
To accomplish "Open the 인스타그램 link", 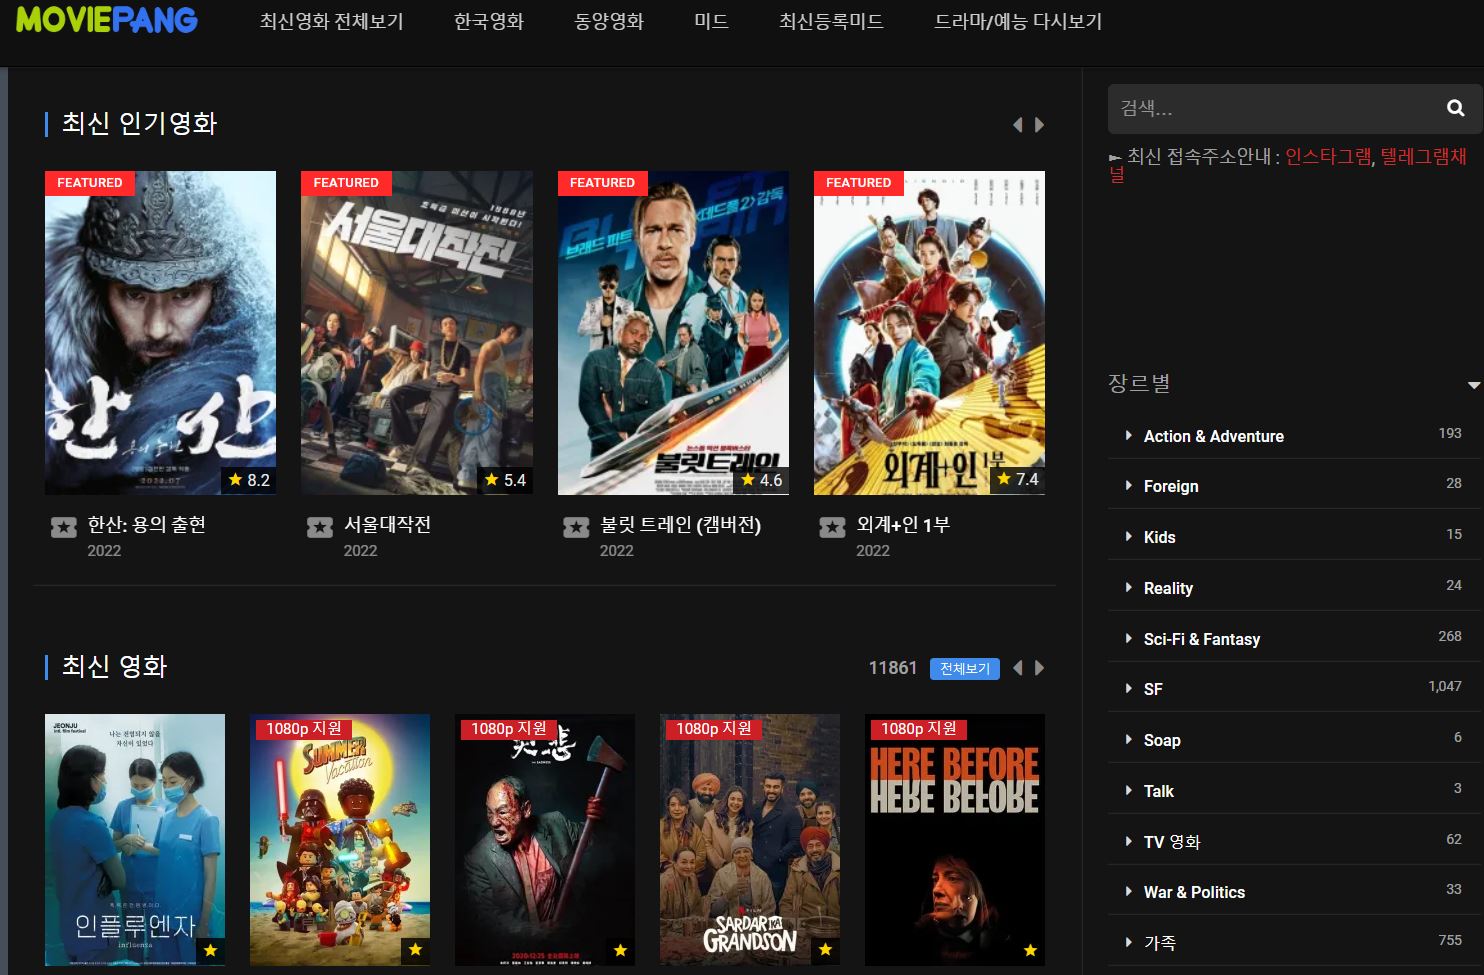I will click(1328, 156).
